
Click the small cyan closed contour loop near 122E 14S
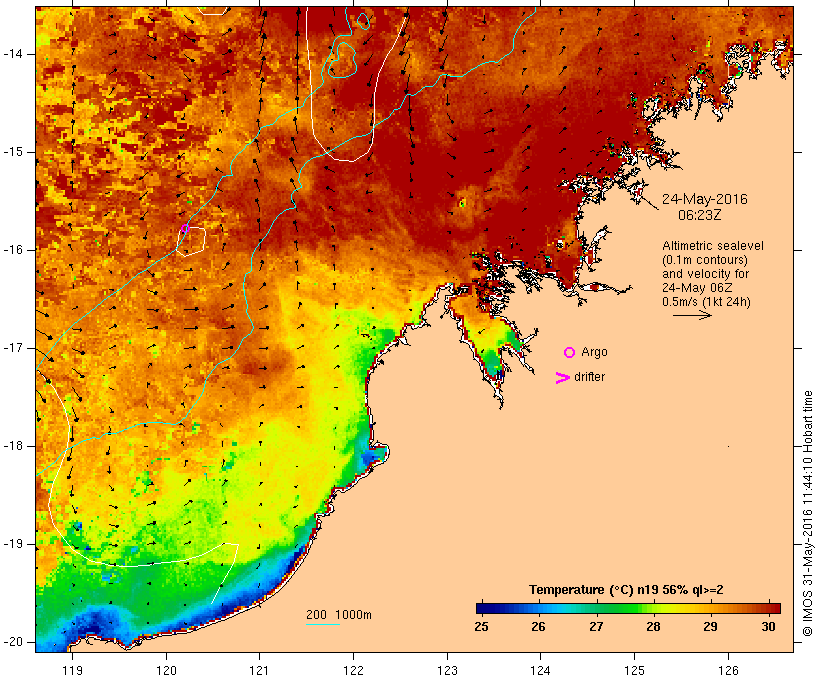point(342,60)
